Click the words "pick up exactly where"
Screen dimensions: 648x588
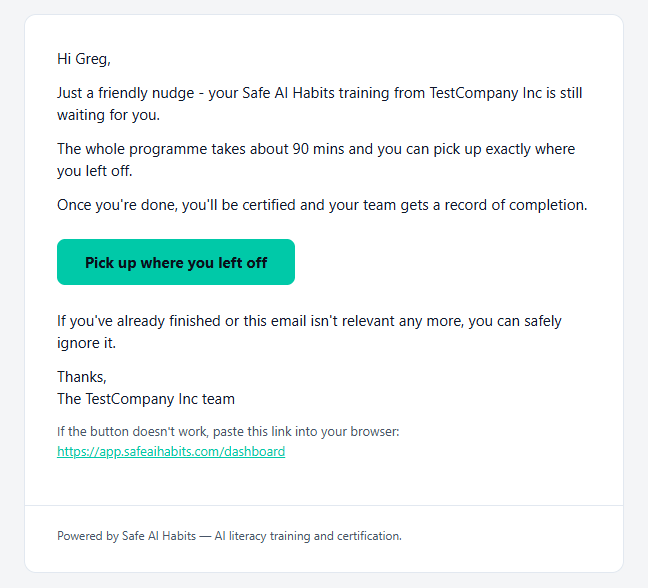pos(504,149)
